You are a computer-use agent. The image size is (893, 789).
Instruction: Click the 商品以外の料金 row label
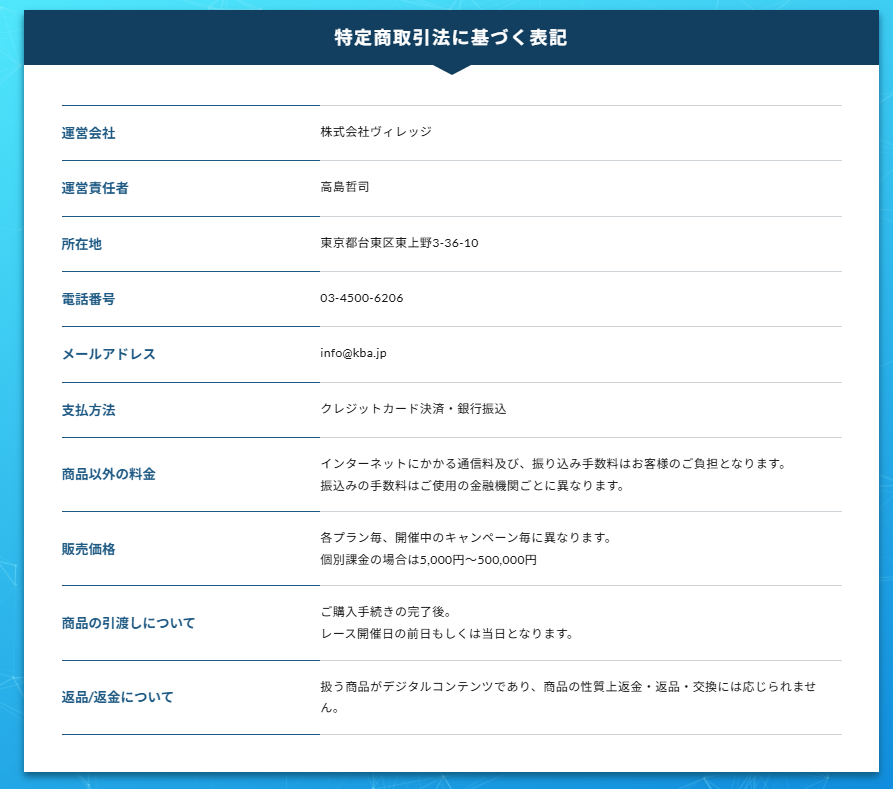point(108,474)
